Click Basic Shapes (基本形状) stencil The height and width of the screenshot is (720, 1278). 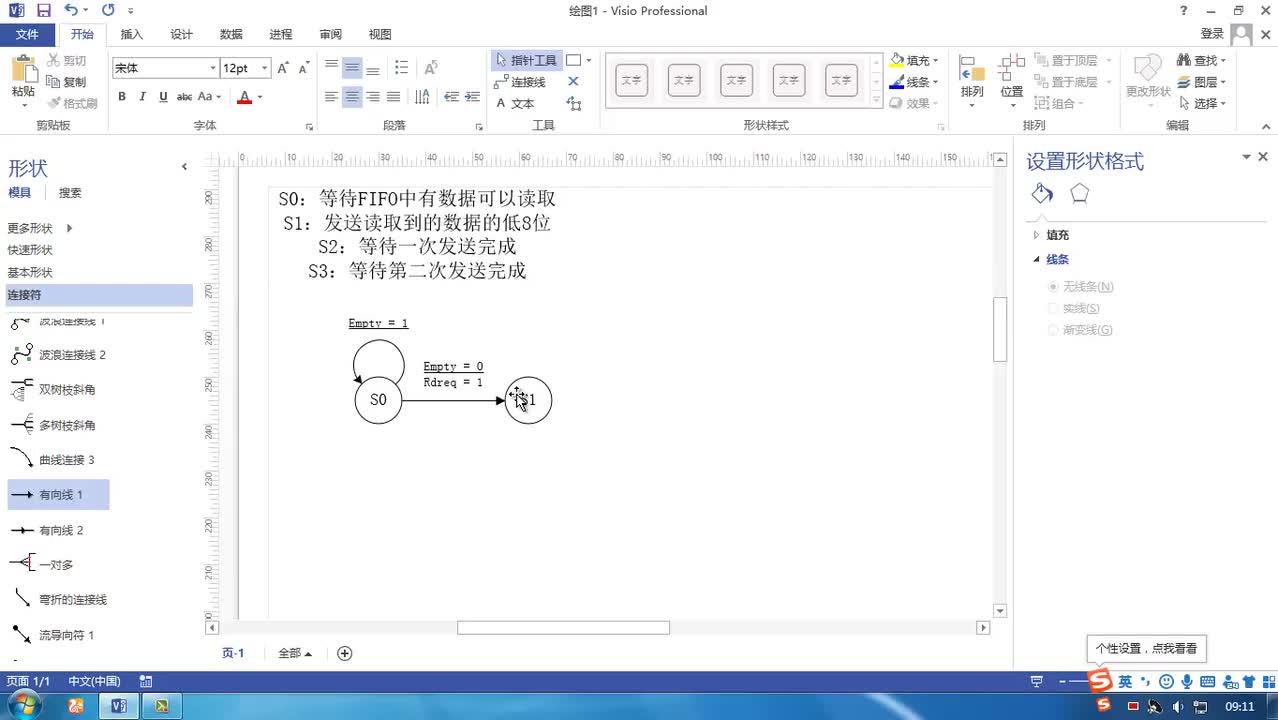30,272
